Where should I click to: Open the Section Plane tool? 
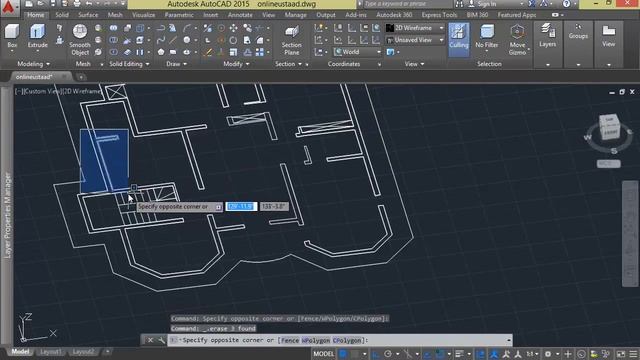(291, 41)
